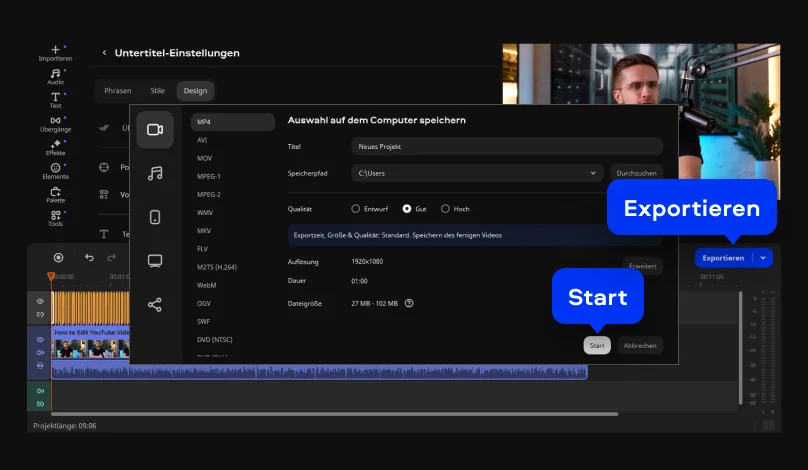Image resolution: width=808 pixels, height=470 pixels.
Task: Go back from Untertitel-Einstellungen using the chevron
Action: (x=104, y=53)
